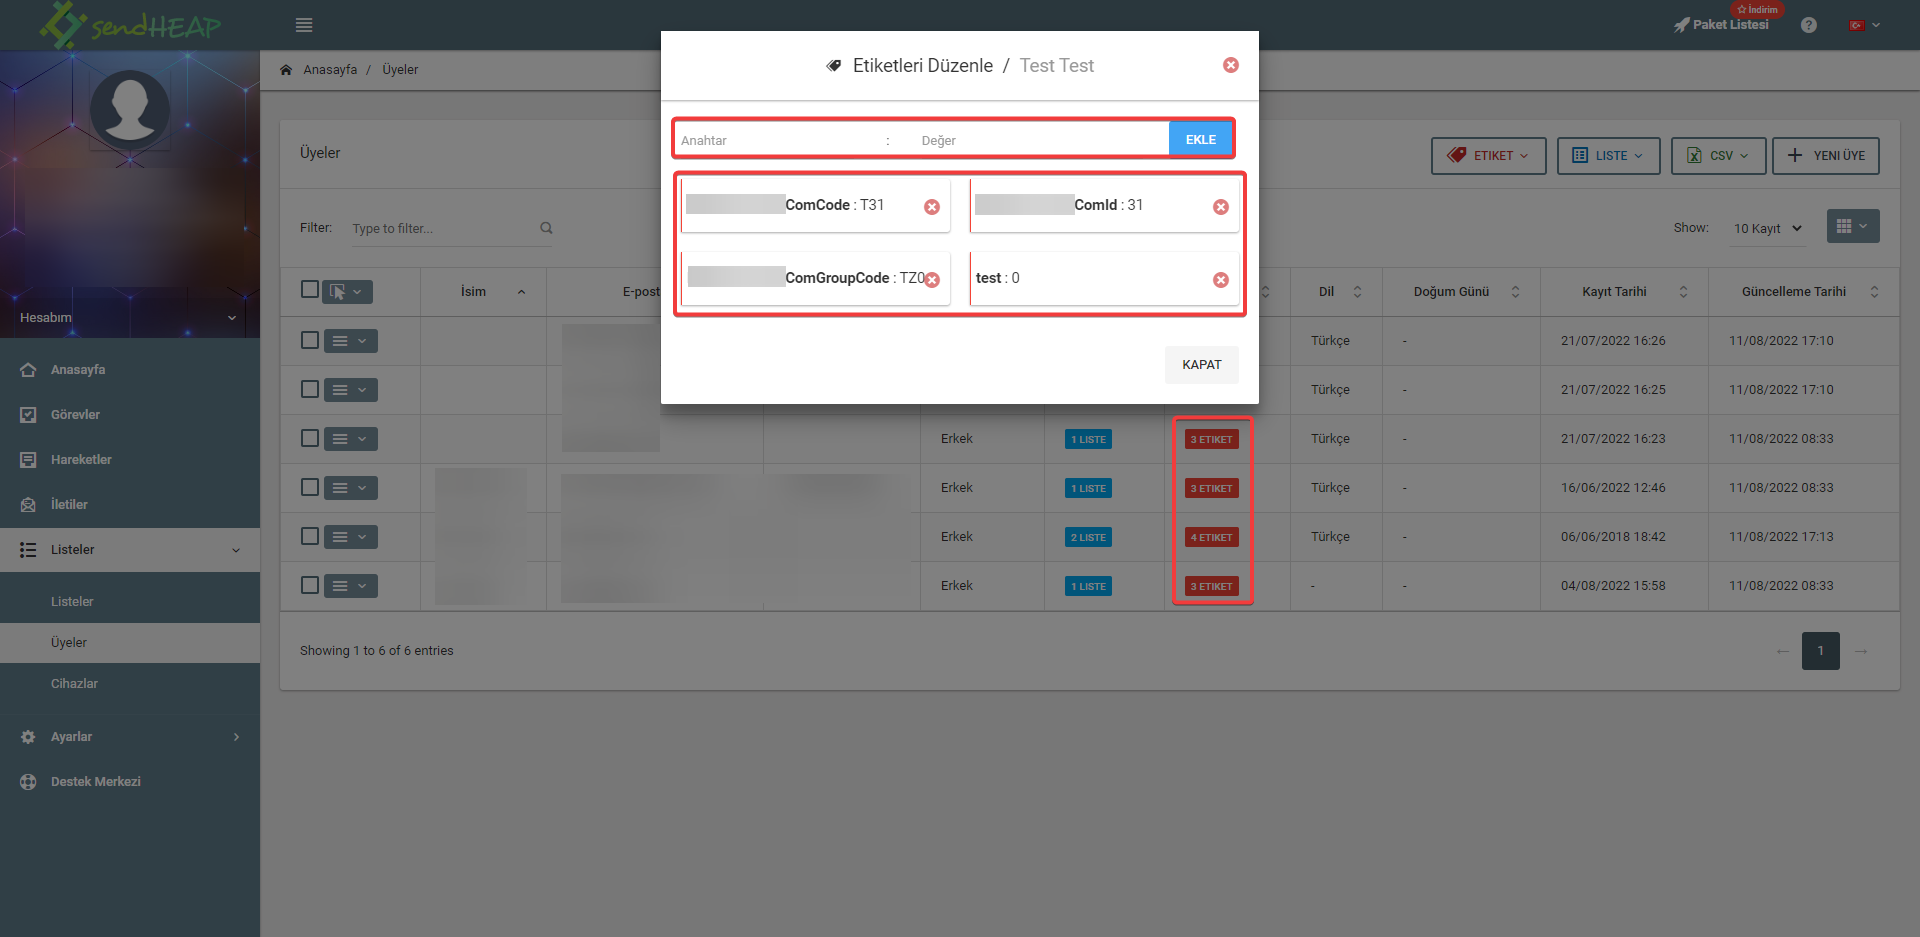
Task: Check the row dated 21/07/2022 16:25
Action: (x=310, y=389)
